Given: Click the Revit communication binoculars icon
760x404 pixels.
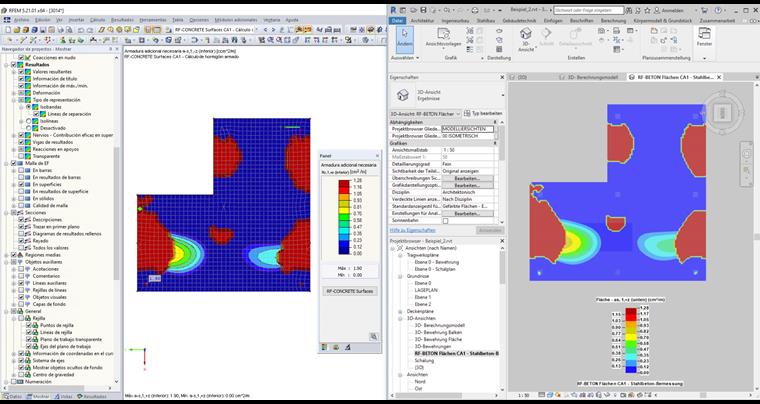Looking at the screenshot, I should pos(629,10).
